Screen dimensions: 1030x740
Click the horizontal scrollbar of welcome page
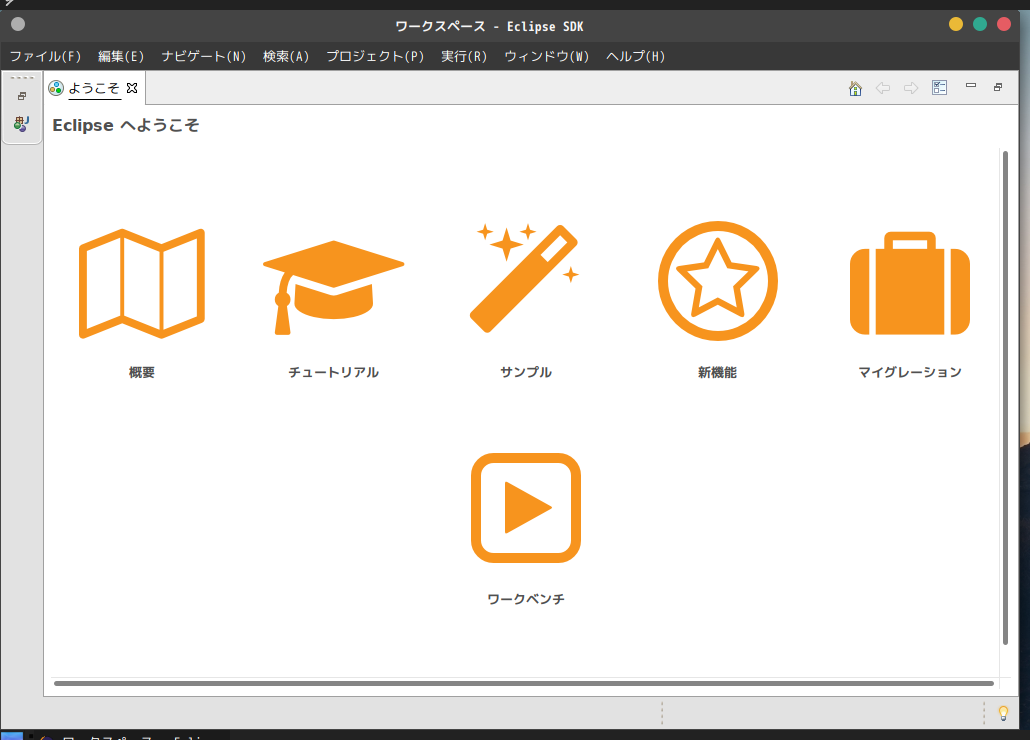click(524, 684)
